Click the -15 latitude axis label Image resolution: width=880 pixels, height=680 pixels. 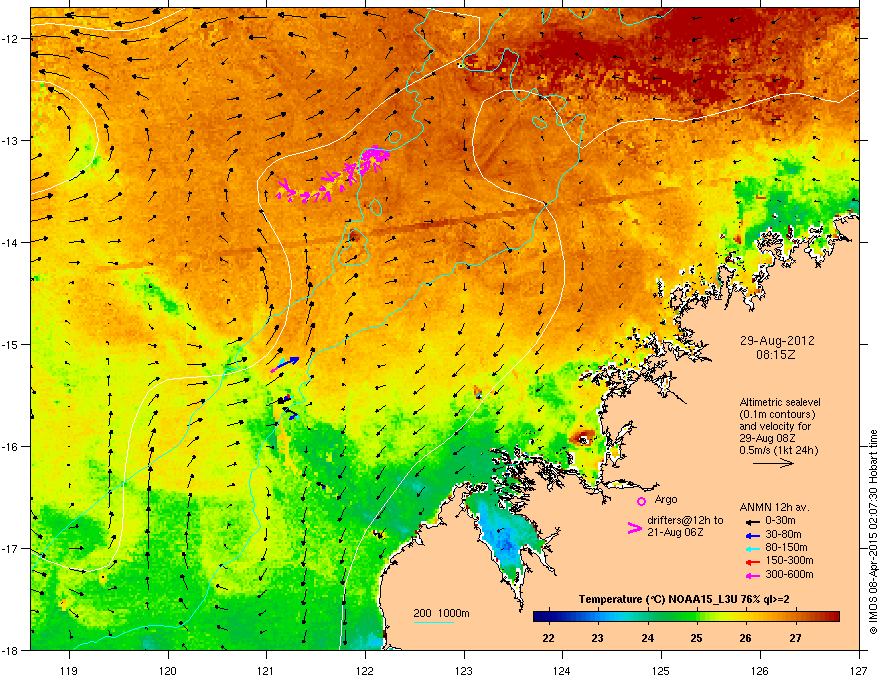10,344
